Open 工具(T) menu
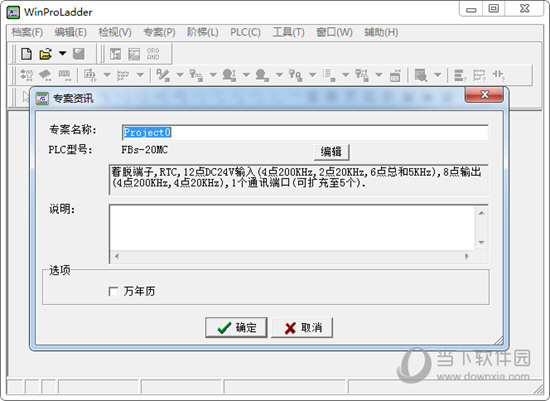The height and width of the screenshot is (401, 550). (x=288, y=32)
